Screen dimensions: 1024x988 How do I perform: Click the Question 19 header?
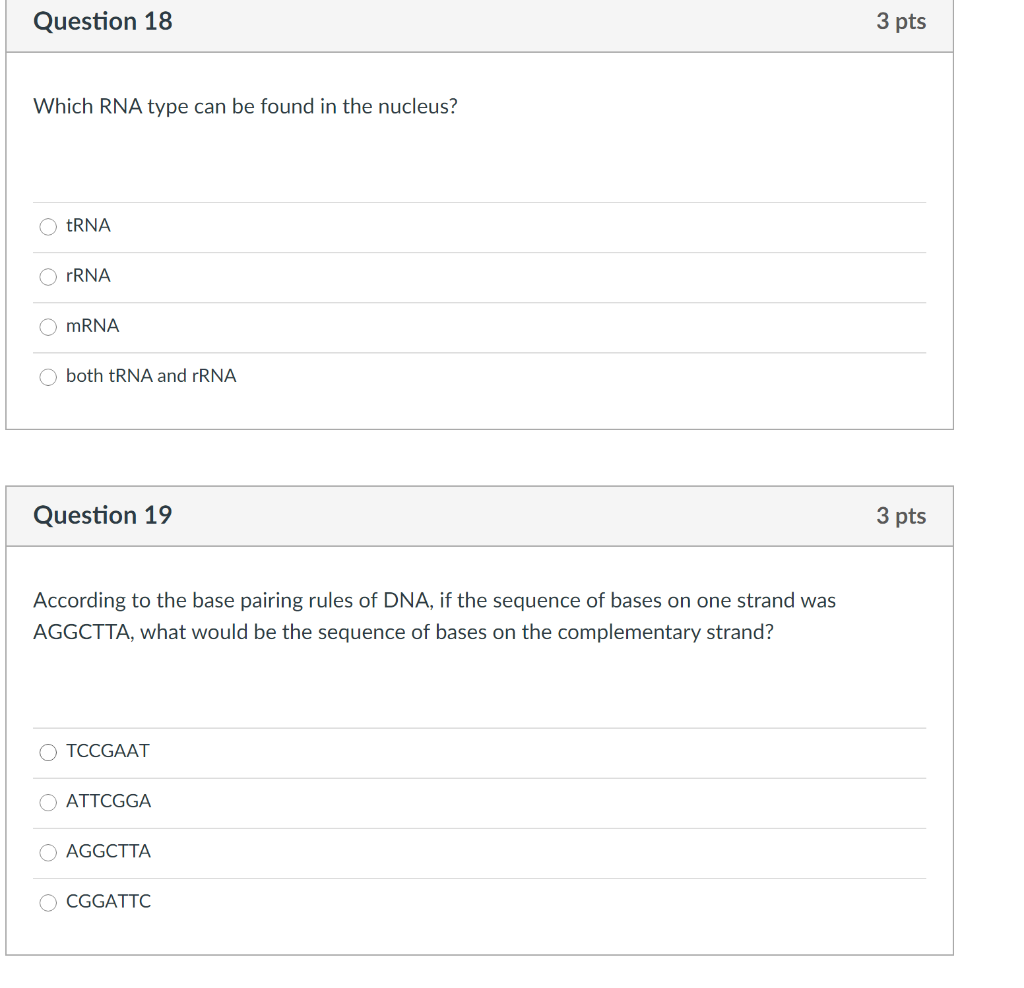pyautogui.click(x=102, y=516)
